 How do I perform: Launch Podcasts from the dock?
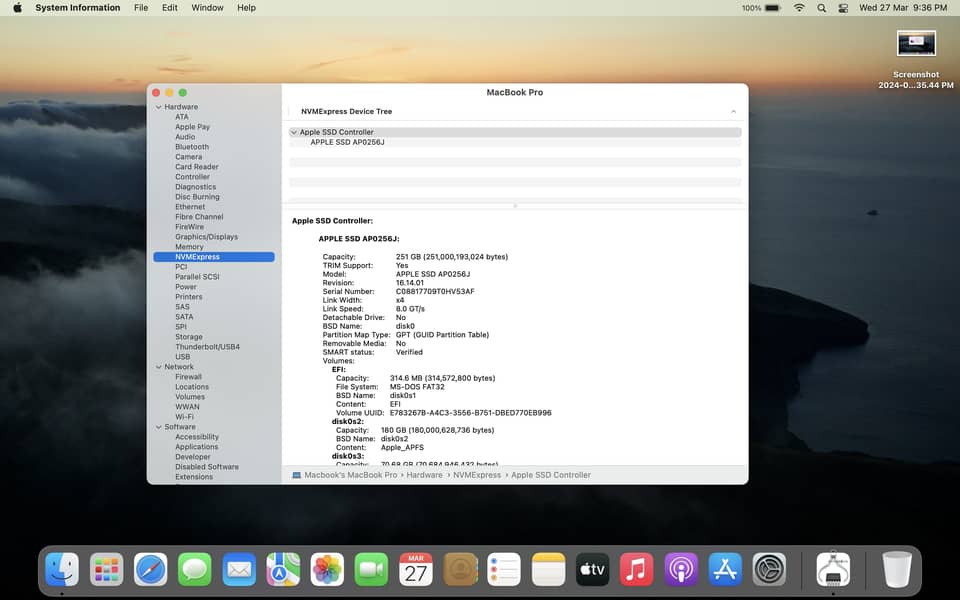point(680,570)
